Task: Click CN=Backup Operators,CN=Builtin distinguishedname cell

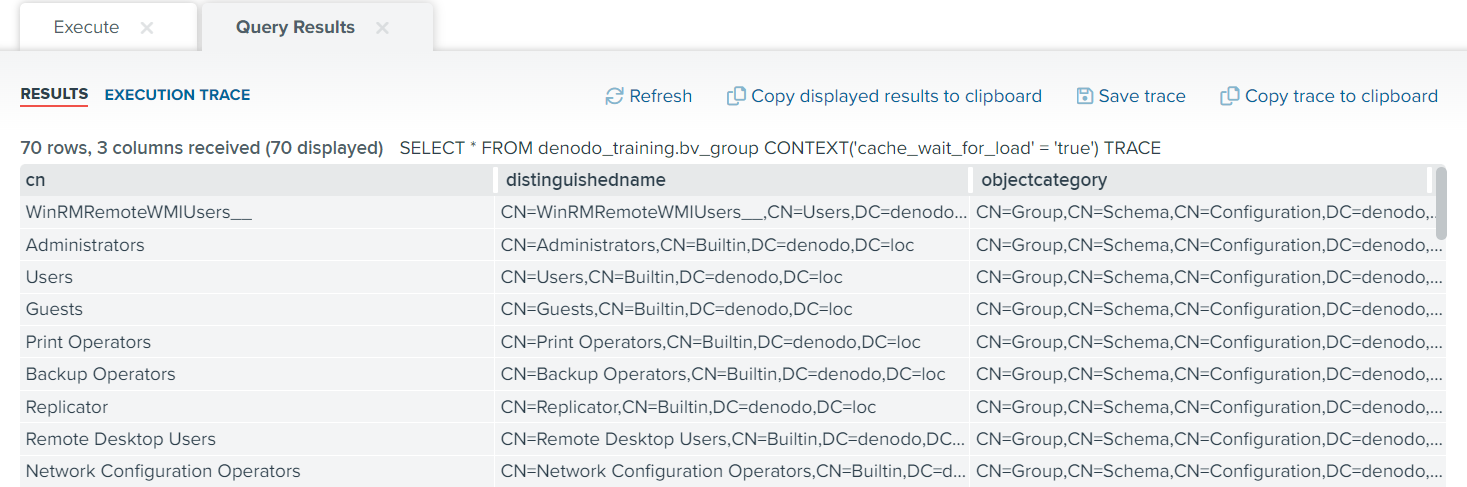Action: [732, 374]
